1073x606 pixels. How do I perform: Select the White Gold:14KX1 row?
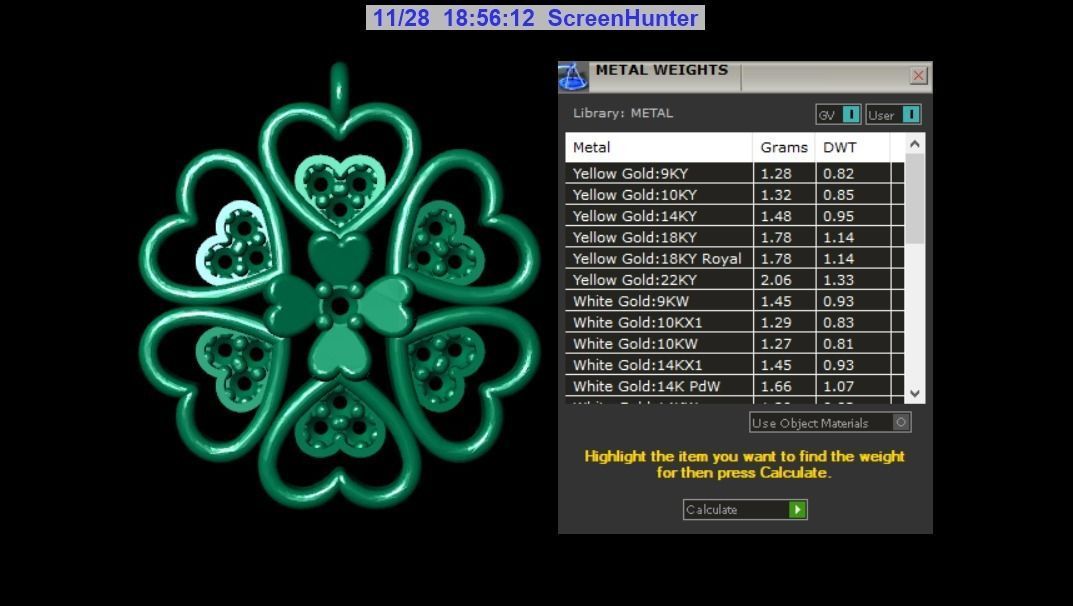[x=734, y=364]
